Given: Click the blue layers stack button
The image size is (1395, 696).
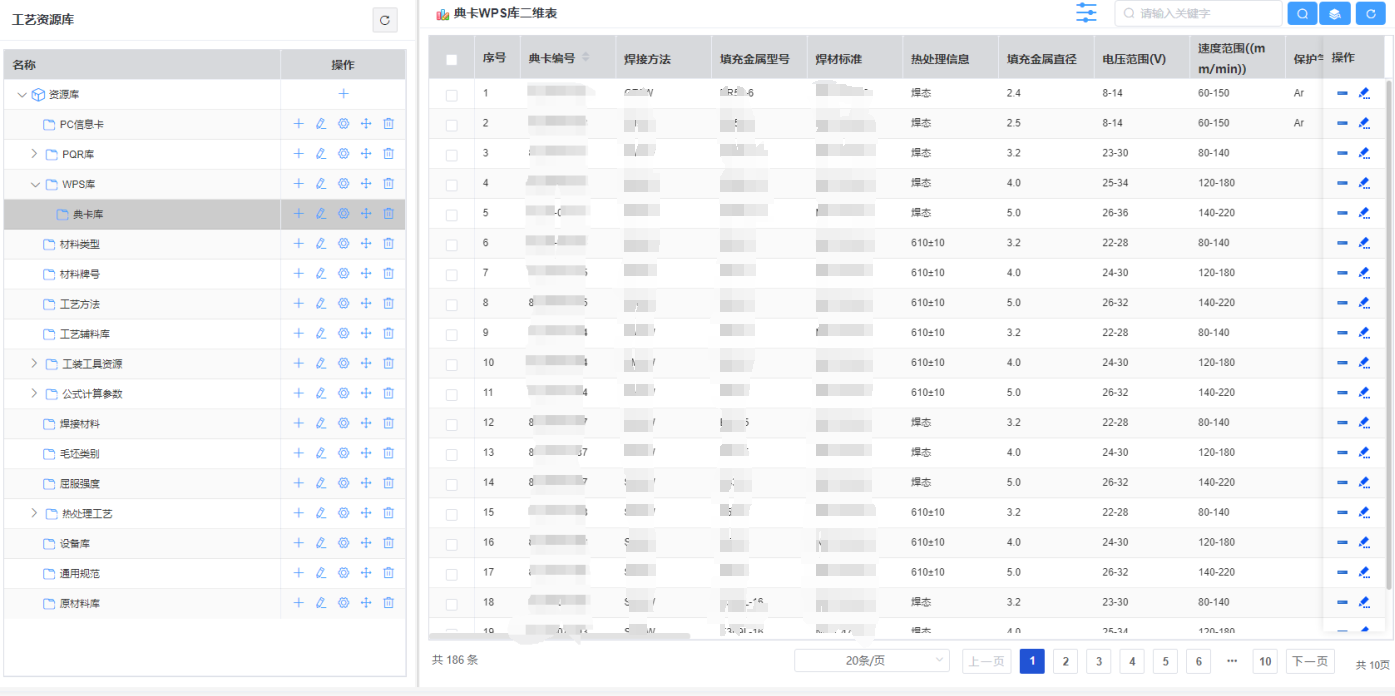Looking at the screenshot, I should tap(1335, 13).
